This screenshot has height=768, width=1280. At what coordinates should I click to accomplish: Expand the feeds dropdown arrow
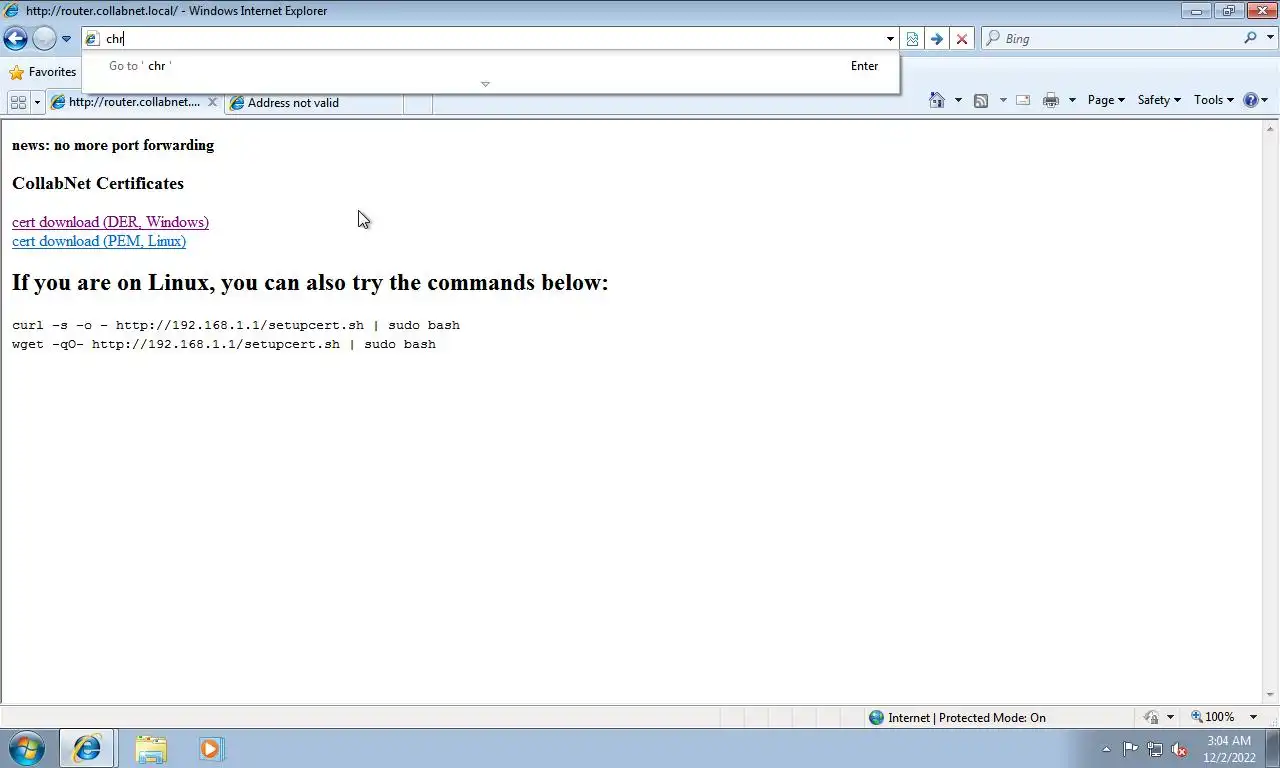coord(1002,100)
